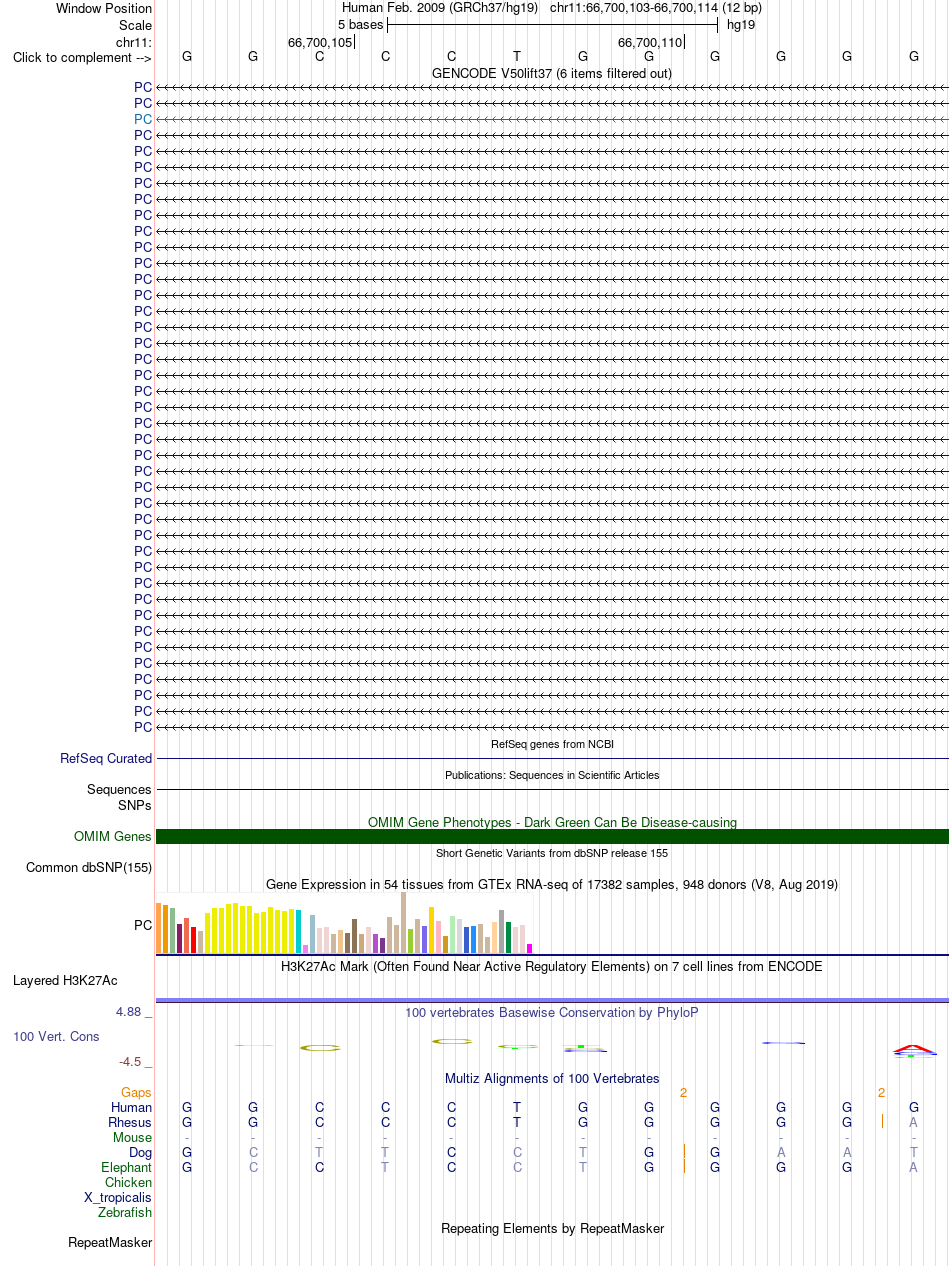The image size is (950, 1266).
Task: Click the 'Zebrafish' species label
Action: [x=125, y=1213]
